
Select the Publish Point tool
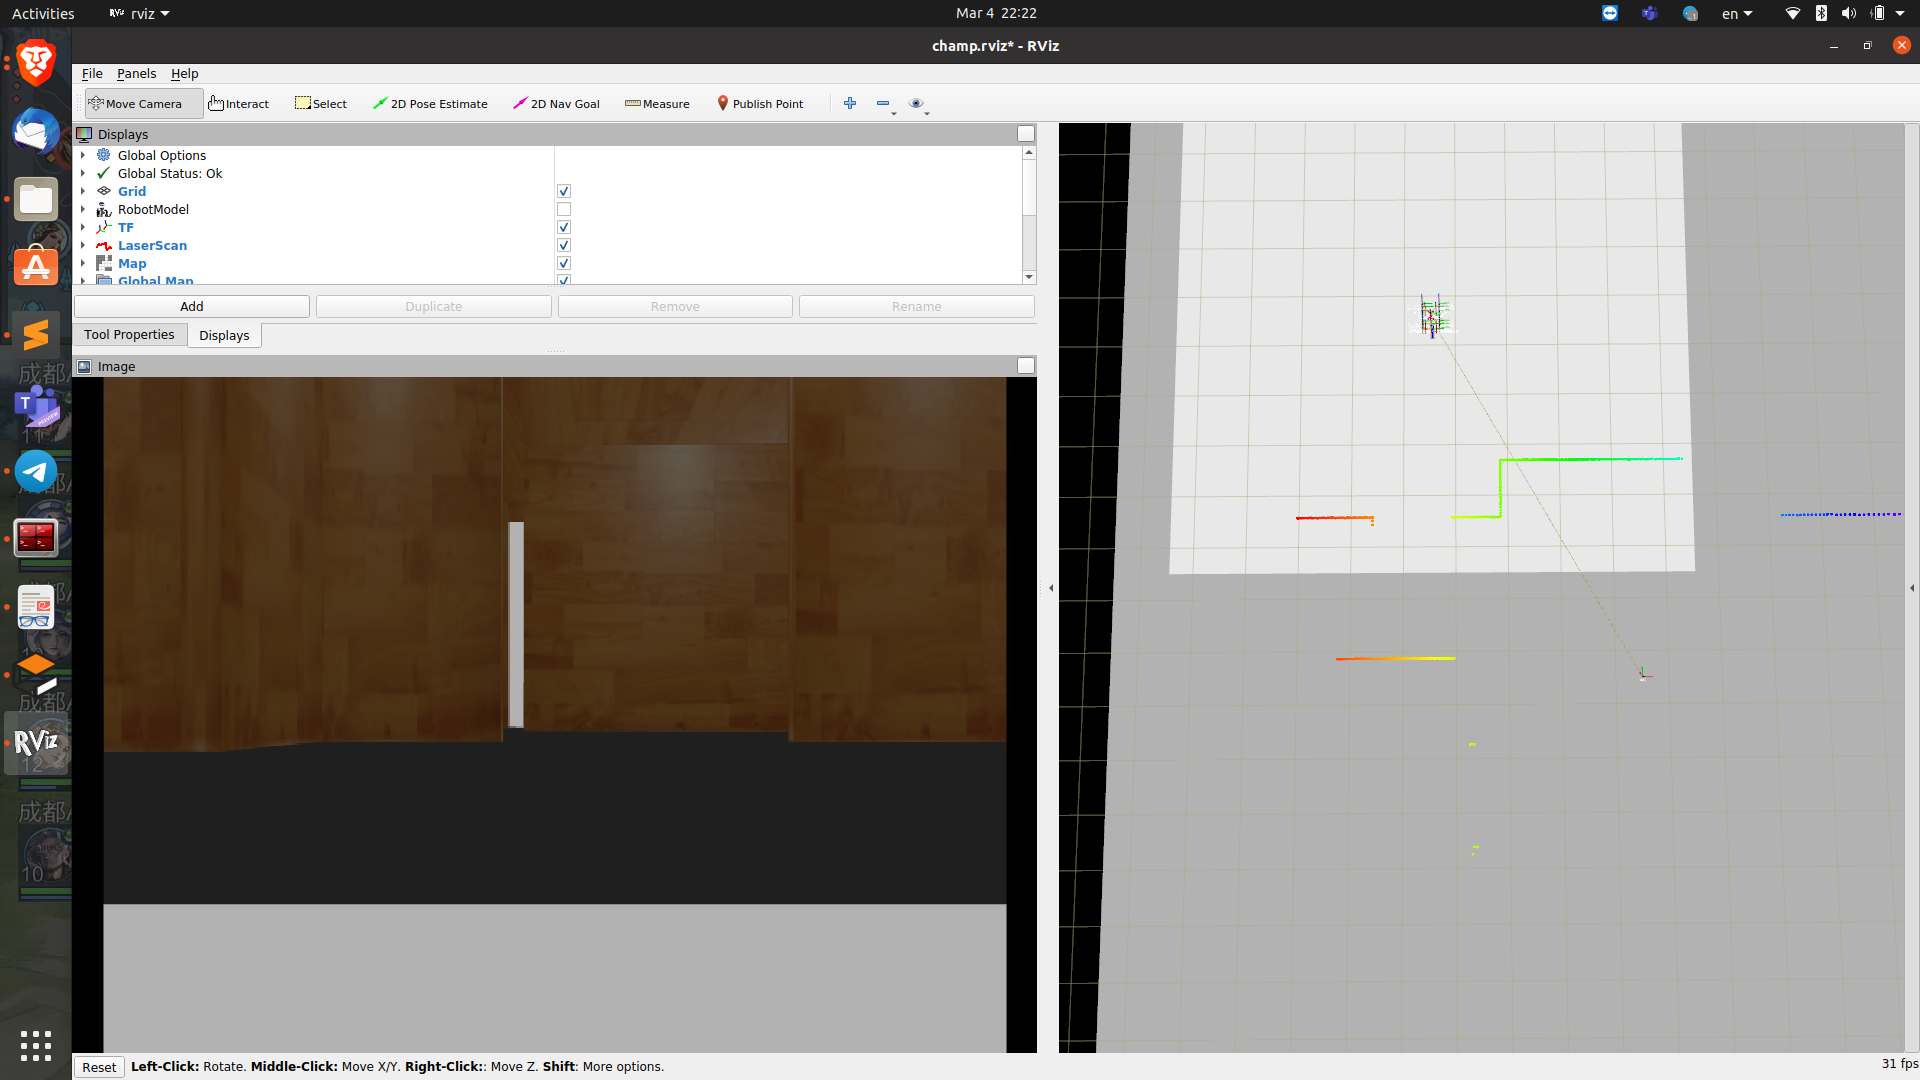[760, 103]
